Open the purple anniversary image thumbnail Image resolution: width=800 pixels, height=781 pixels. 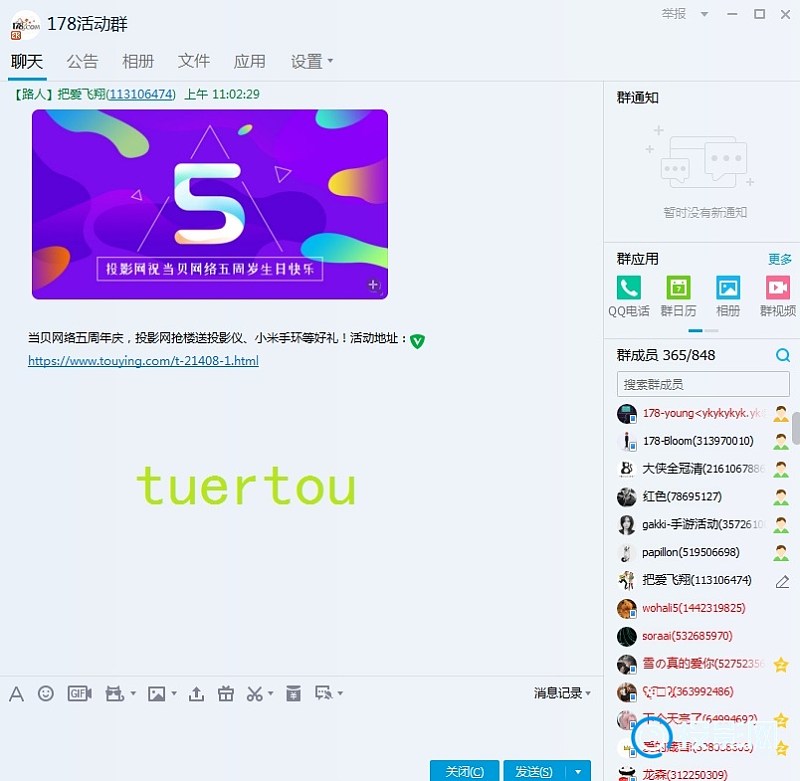210,204
